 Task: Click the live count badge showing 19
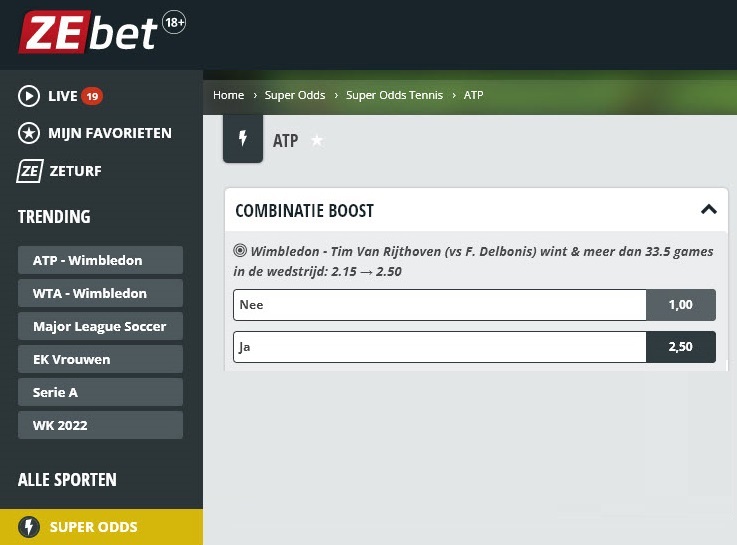tap(92, 96)
